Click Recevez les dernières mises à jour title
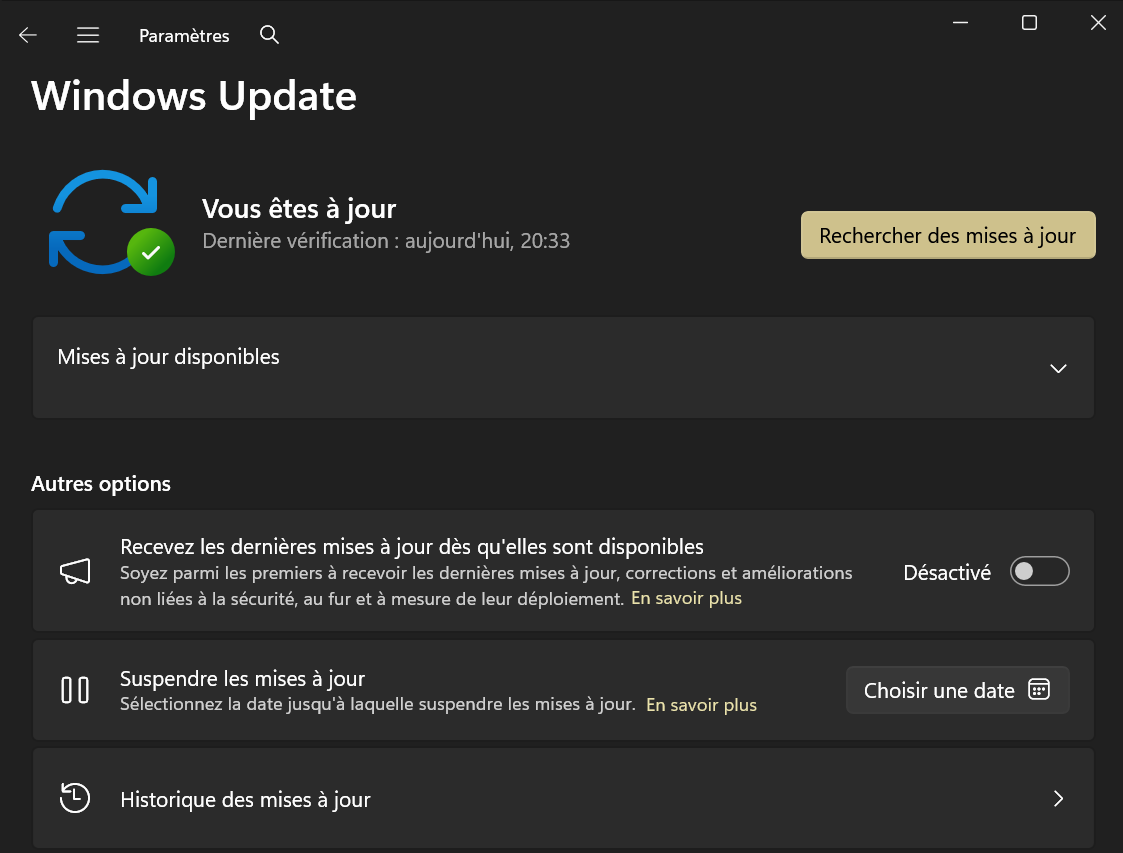1123x853 pixels. pyautogui.click(x=412, y=546)
